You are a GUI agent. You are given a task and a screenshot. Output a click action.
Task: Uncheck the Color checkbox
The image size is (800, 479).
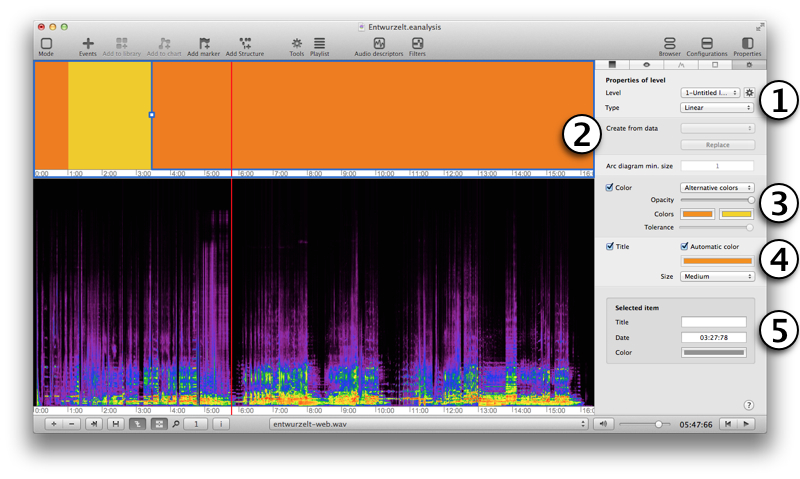click(609, 187)
